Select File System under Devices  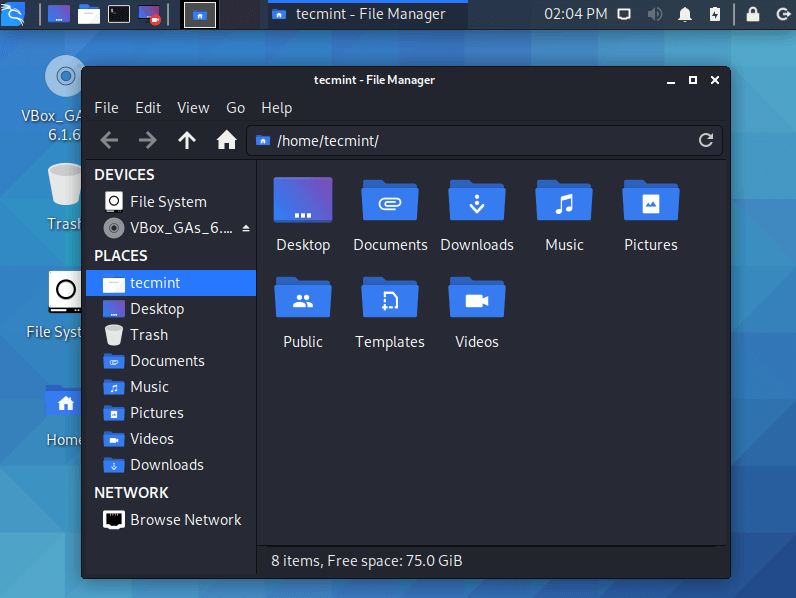point(167,202)
